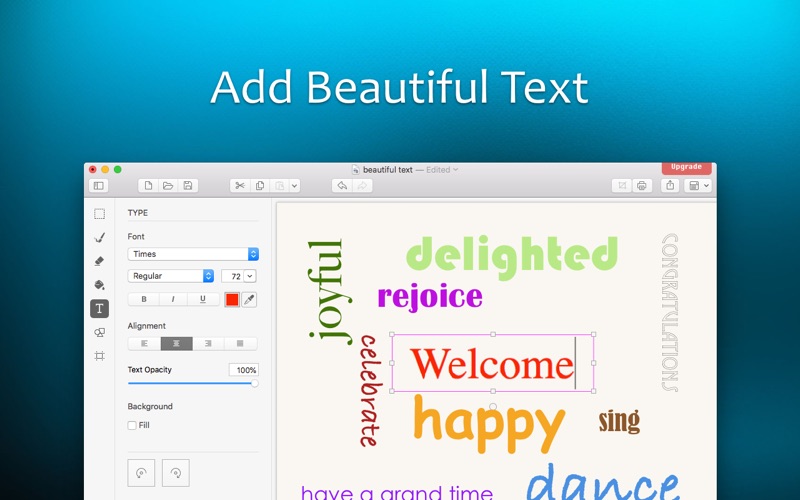Select the outlined 'CONGRATULATIONS' text
Viewport: 800px width, 500px height.
669,312
